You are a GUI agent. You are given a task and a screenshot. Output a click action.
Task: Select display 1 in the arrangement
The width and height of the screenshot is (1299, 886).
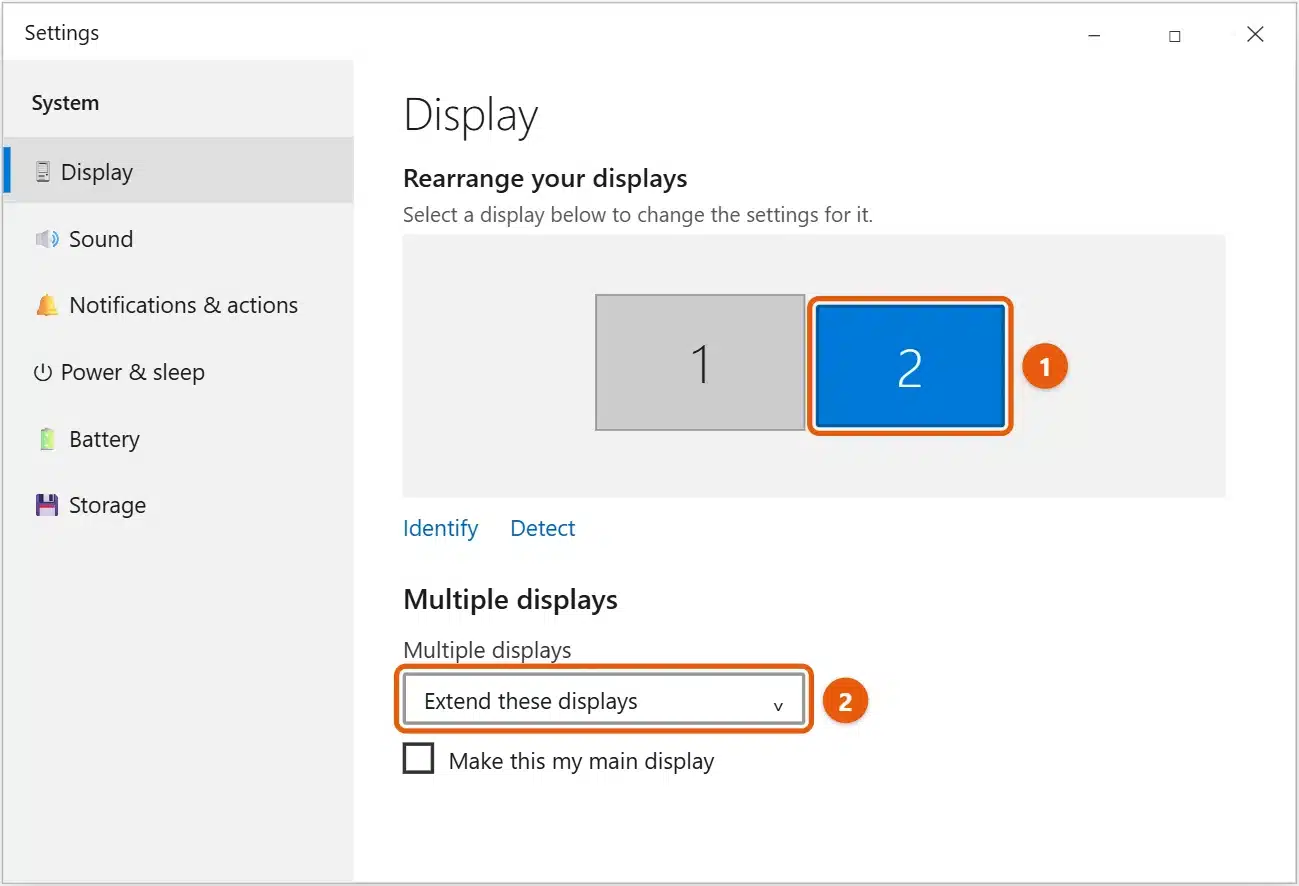pos(700,363)
